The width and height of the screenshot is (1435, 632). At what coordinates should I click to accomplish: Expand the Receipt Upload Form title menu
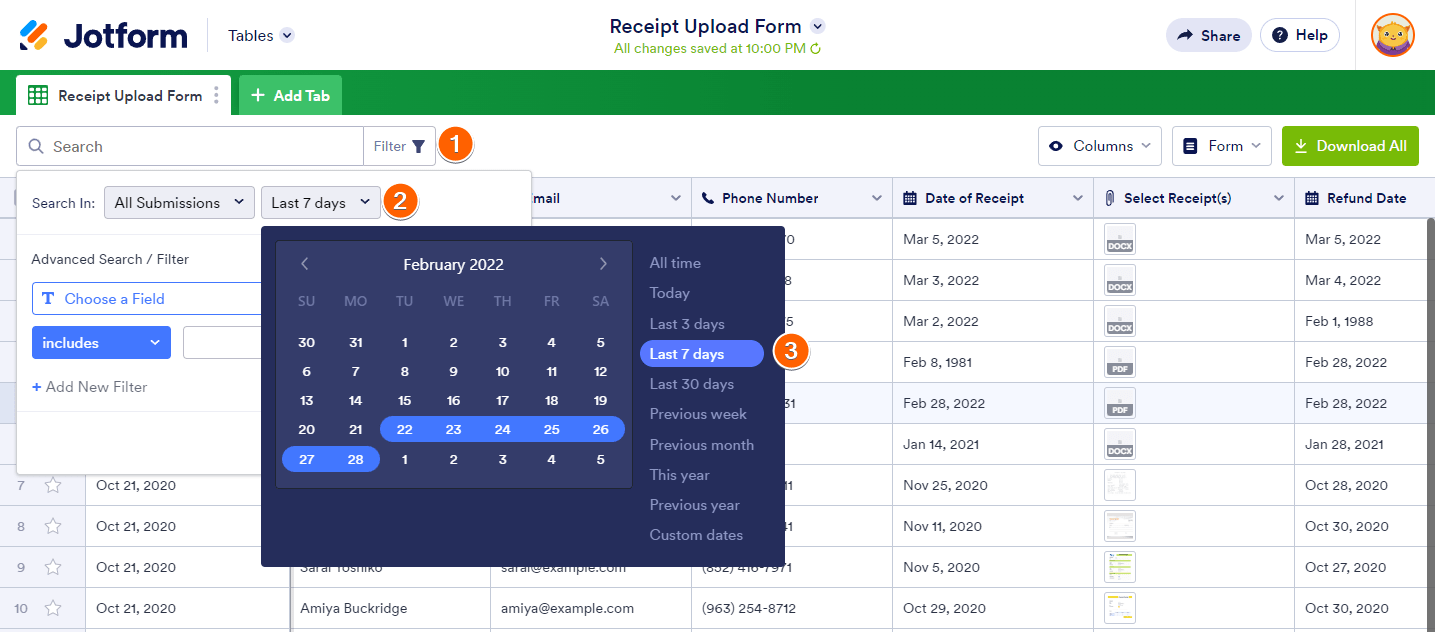point(818,26)
